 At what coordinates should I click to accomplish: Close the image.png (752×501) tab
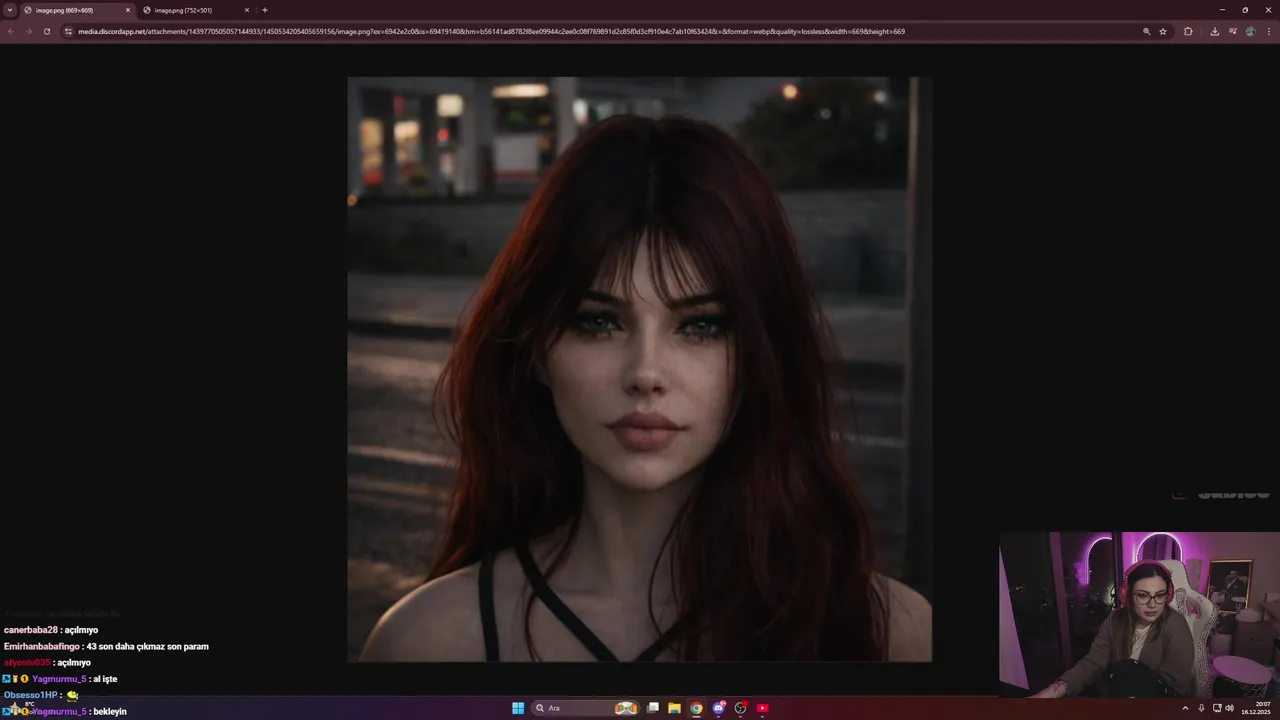[x=247, y=10]
